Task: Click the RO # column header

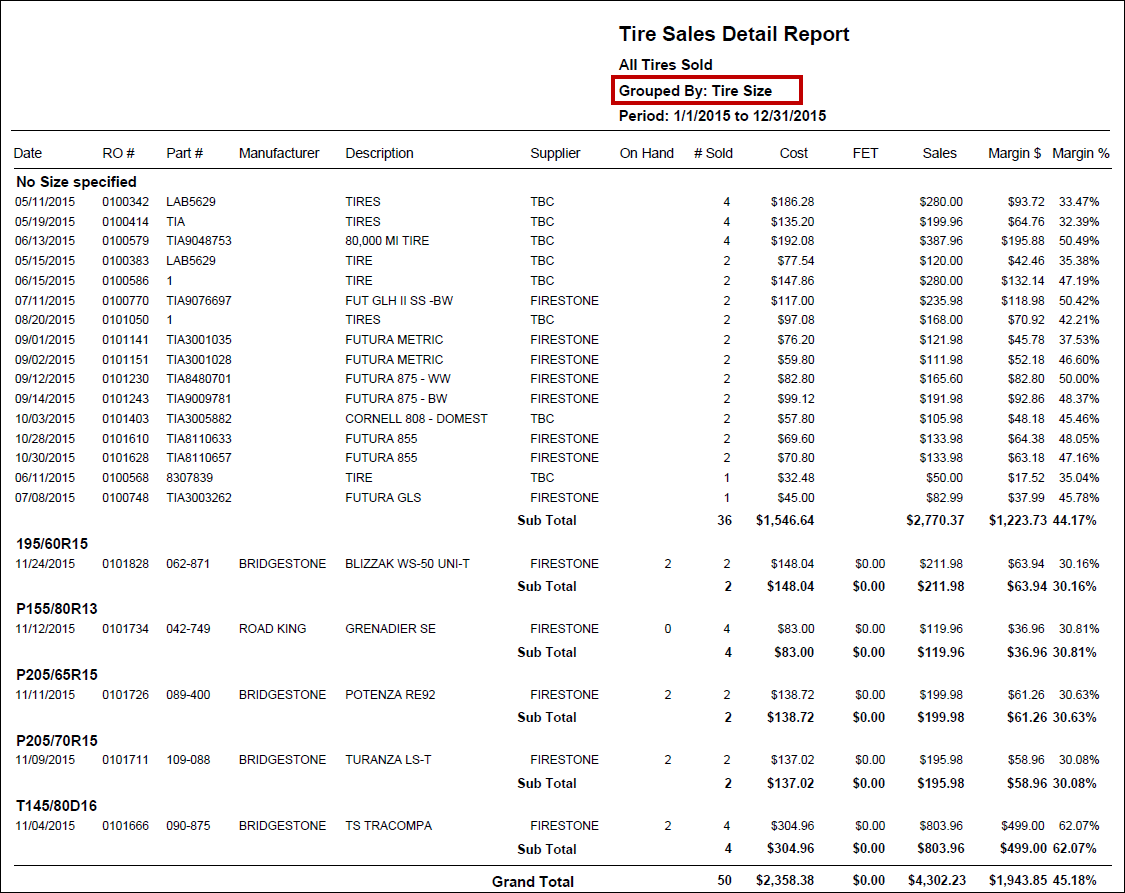Action: [118, 153]
